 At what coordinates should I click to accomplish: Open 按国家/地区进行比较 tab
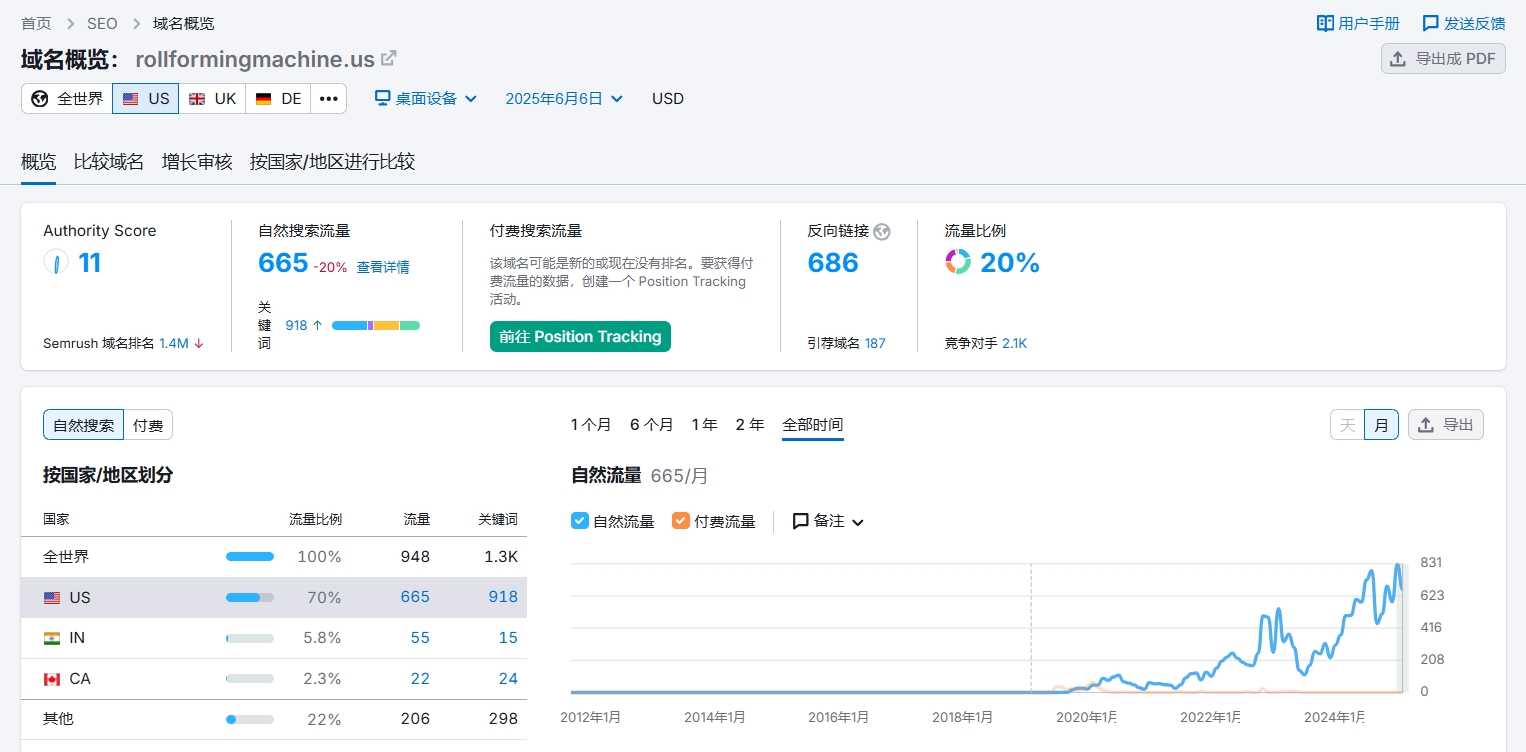(332, 162)
